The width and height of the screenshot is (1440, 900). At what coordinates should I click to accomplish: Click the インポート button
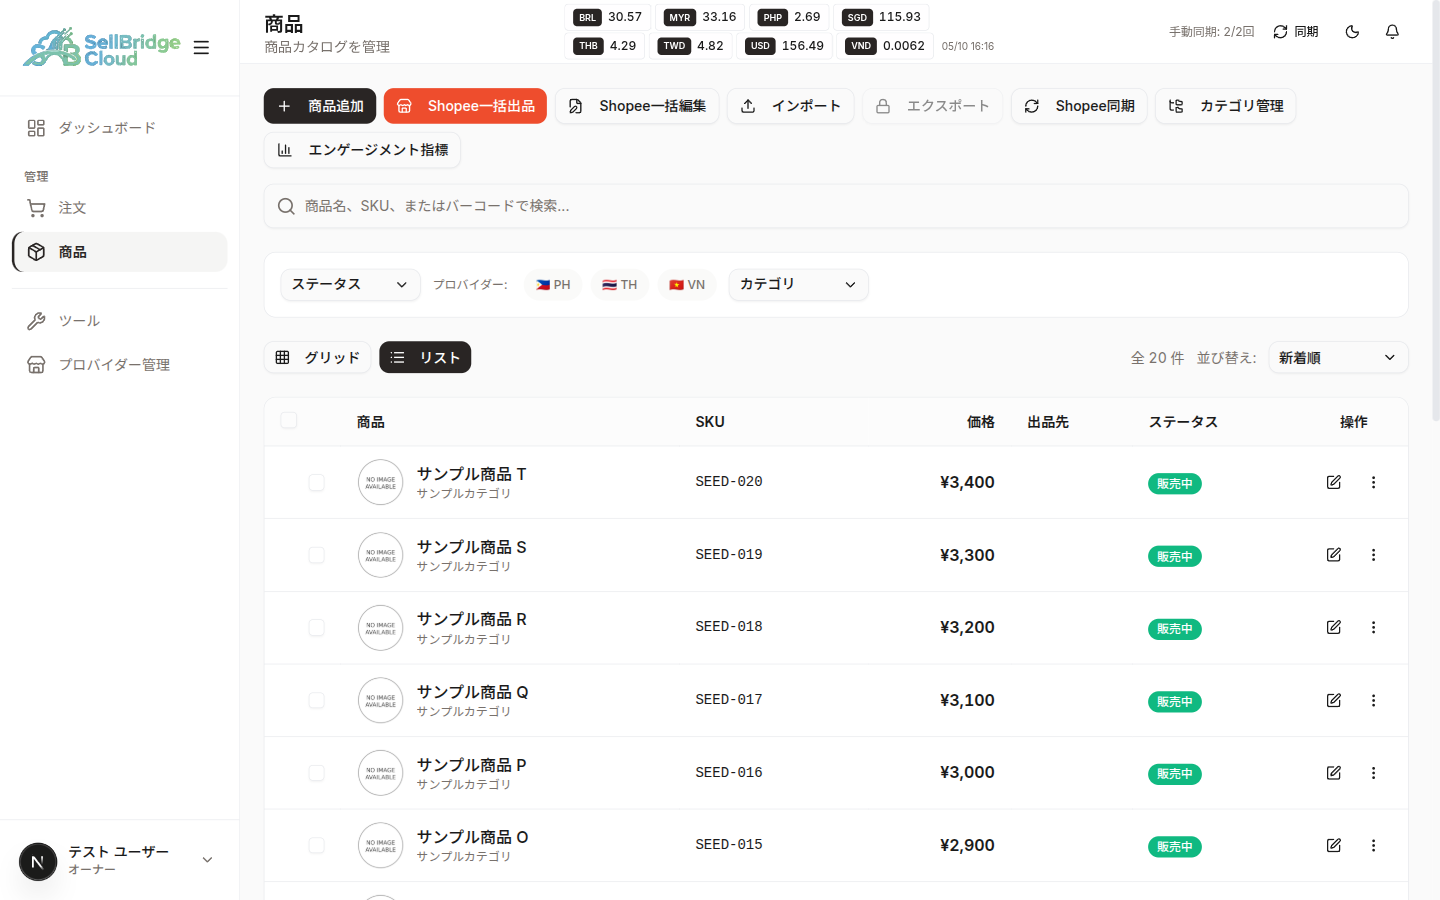click(790, 106)
